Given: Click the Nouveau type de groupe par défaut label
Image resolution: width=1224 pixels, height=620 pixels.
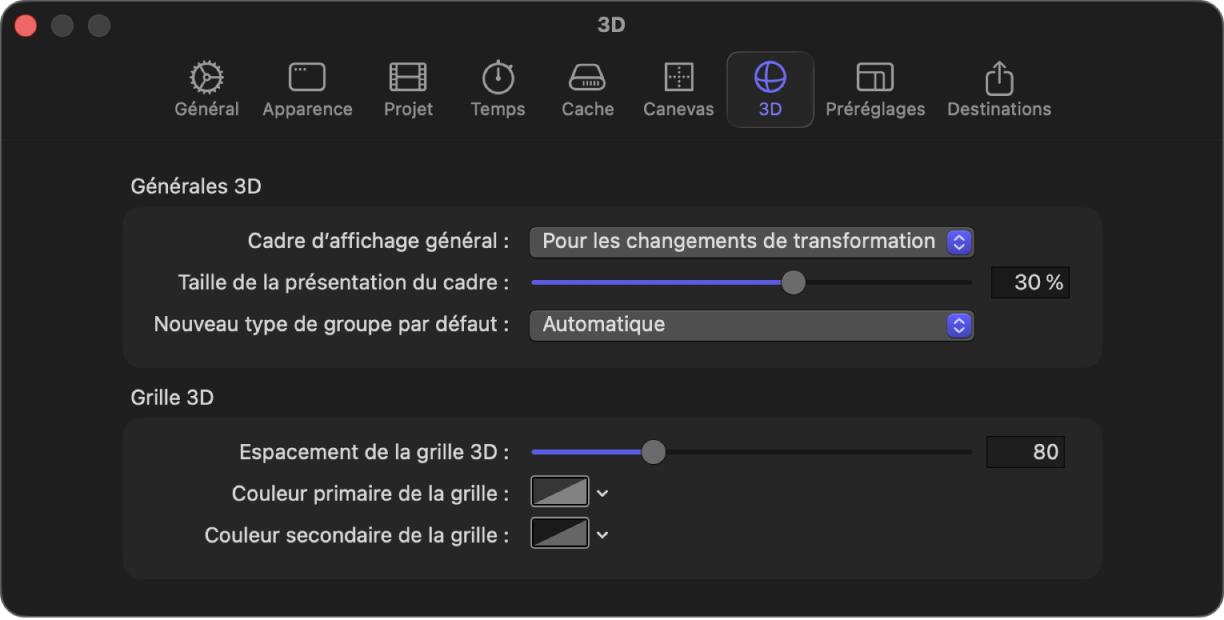Looking at the screenshot, I should (331, 325).
